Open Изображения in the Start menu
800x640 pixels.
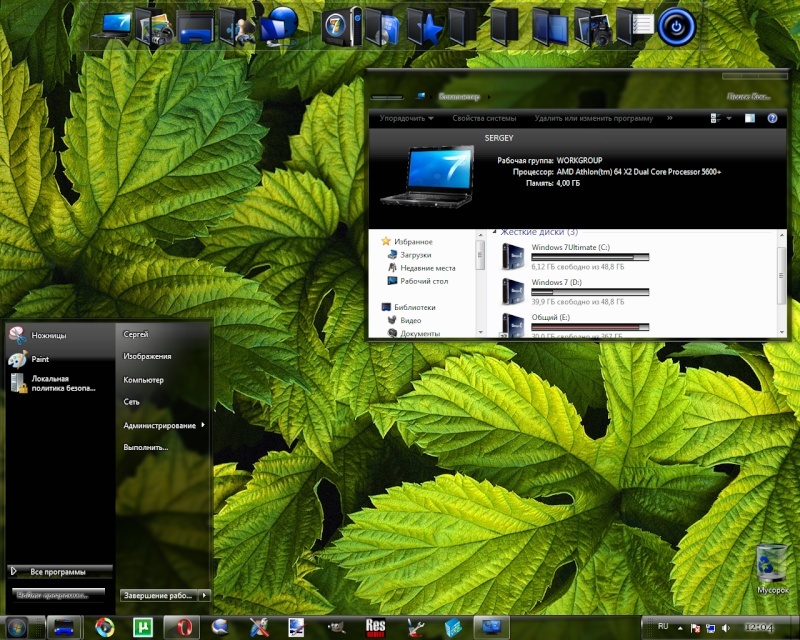[x=147, y=356]
